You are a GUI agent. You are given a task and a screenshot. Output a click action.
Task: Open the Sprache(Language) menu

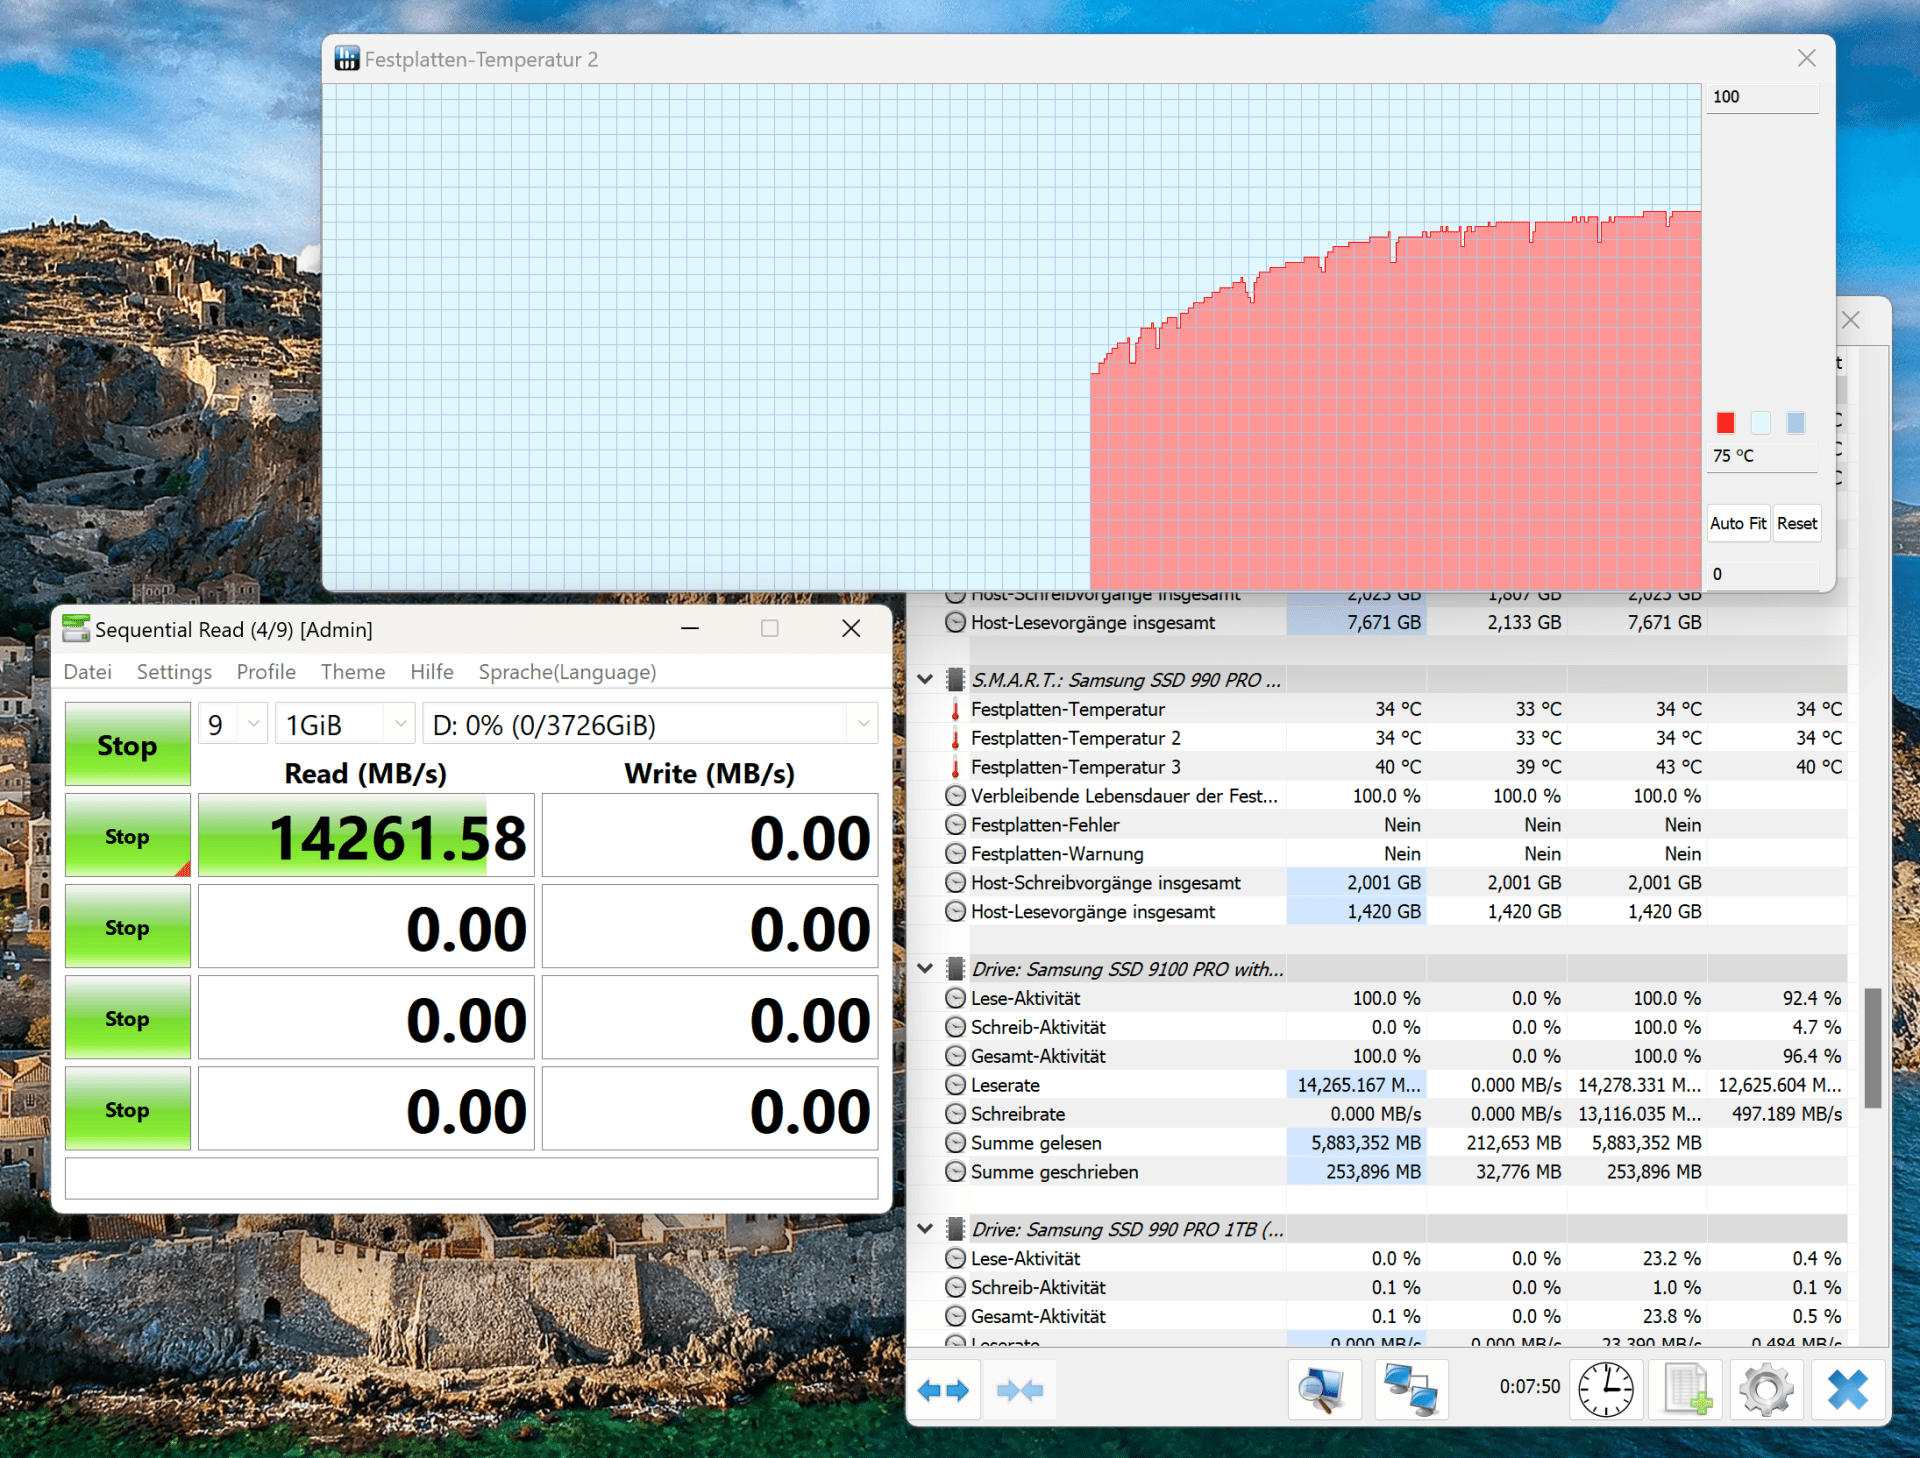tap(567, 672)
